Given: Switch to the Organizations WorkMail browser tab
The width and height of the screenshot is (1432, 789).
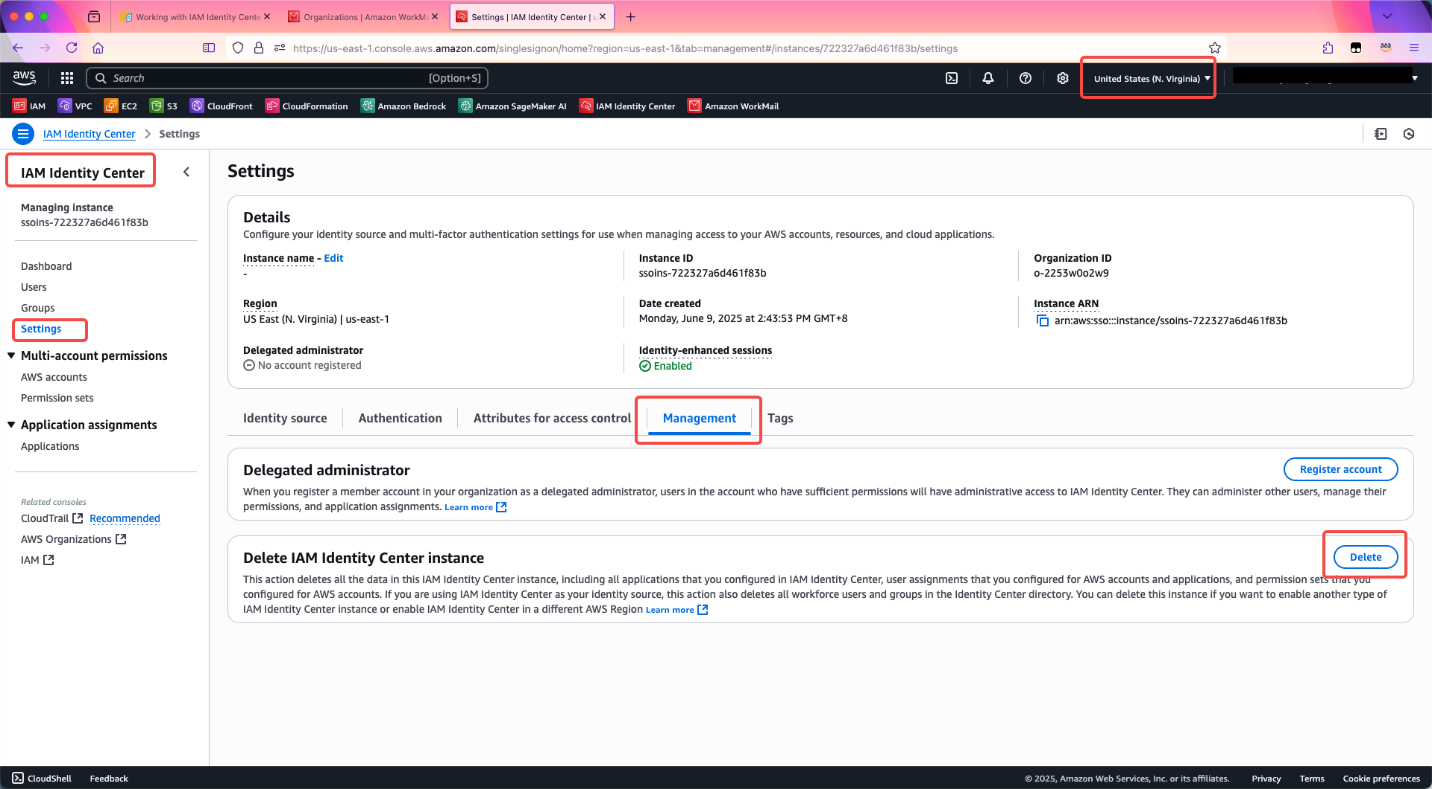Looking at the screenshot, I should point(359,17).
